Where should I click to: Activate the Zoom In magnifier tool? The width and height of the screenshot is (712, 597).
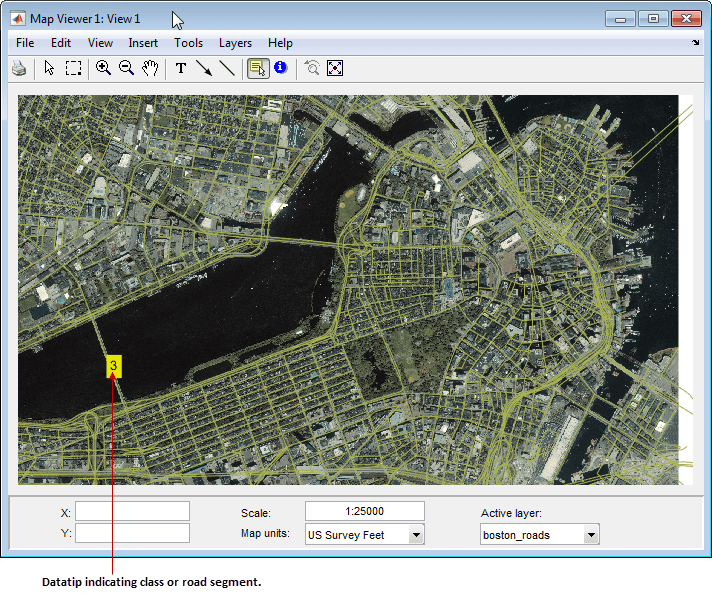tap(103, 68)
